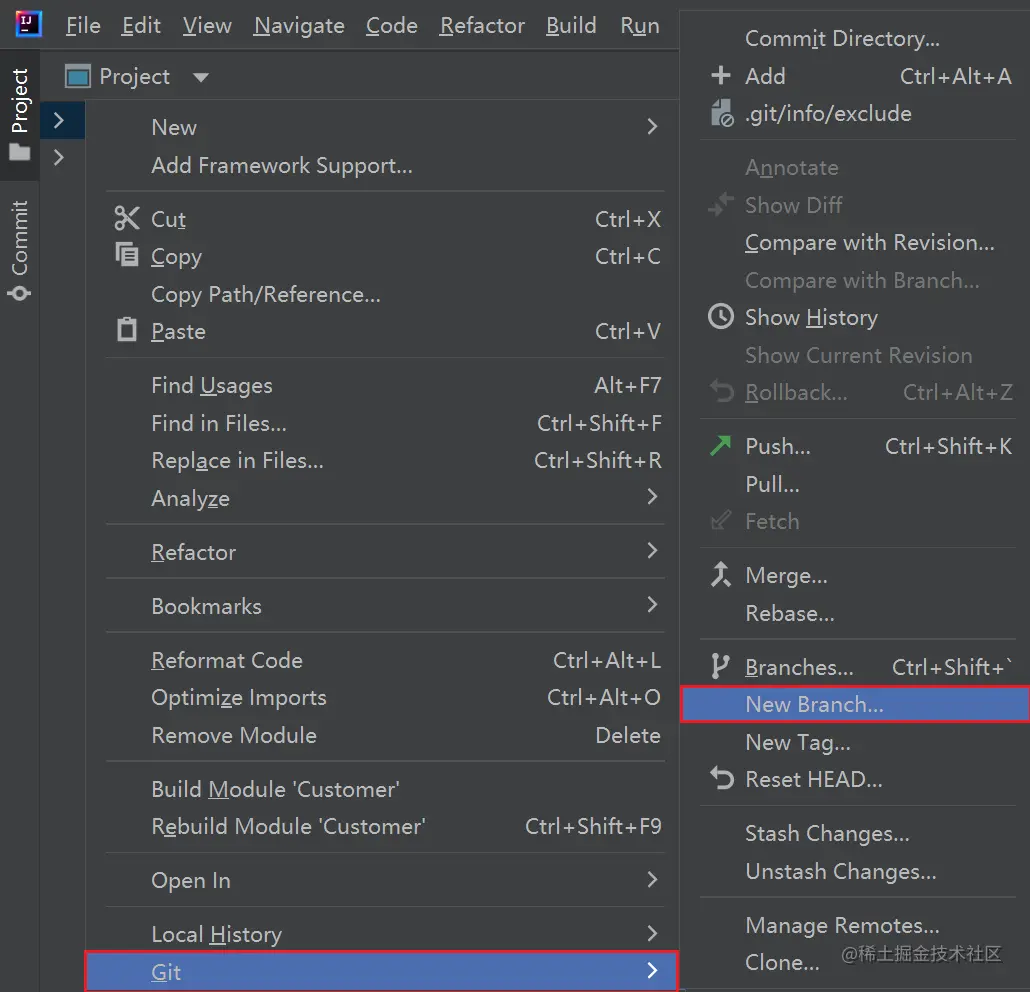Click the plus icon beside Add
The image size is (1030, 992).
pos(720,76)
